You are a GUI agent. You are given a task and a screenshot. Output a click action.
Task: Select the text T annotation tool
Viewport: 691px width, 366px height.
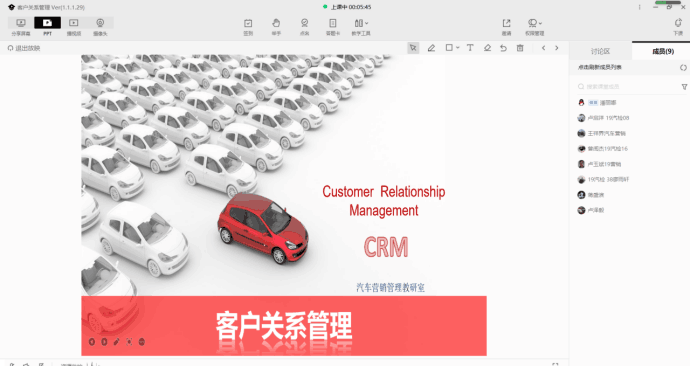470,48
